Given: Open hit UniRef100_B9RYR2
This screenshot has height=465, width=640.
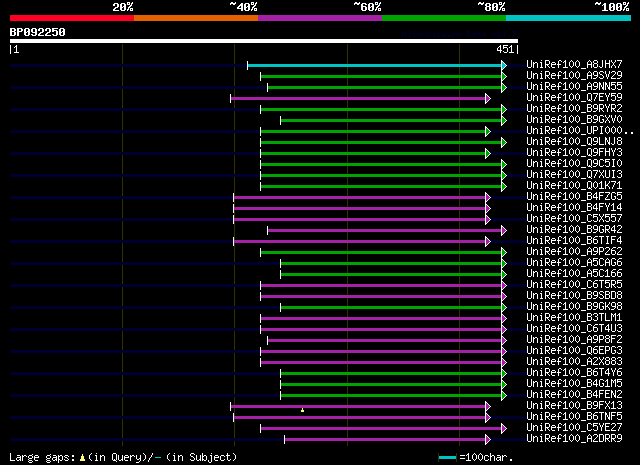Looking at the screenshot, I should (x=574, y=108).
